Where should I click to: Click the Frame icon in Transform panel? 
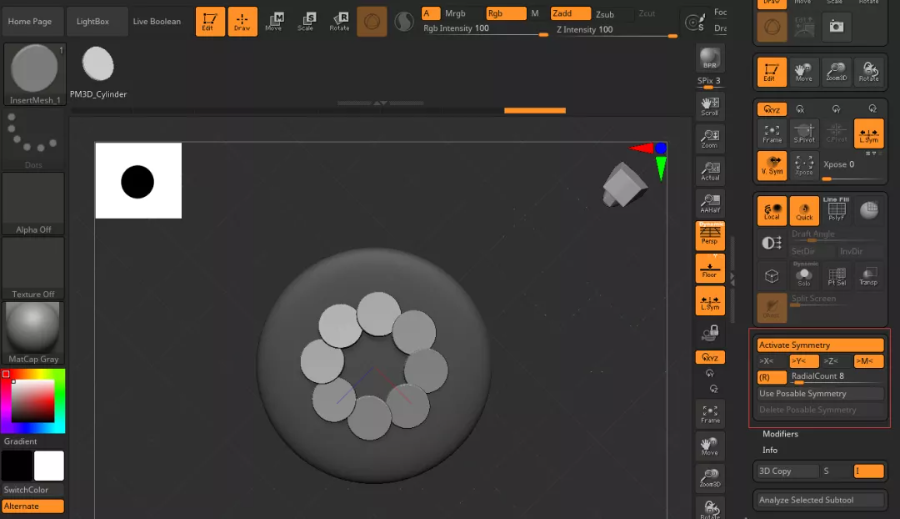tap(772, 133)
